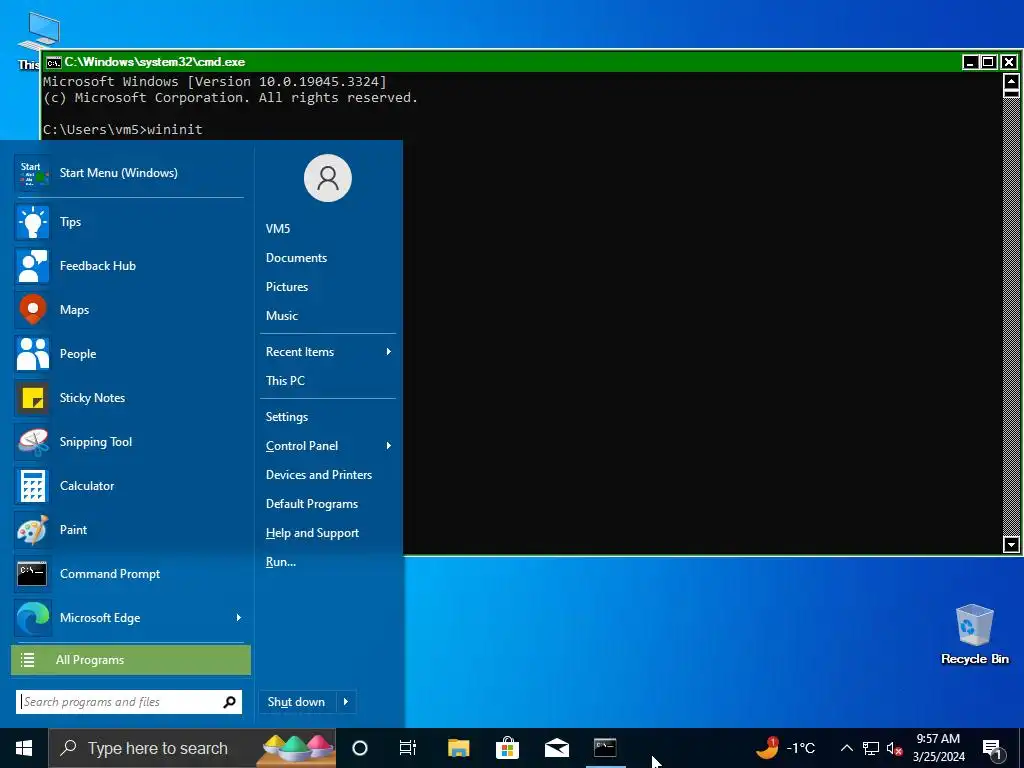Click the taskbar clock showing 9:57 AM
Viewport: 1024px width, 768px height.
[x=938, y=748]
